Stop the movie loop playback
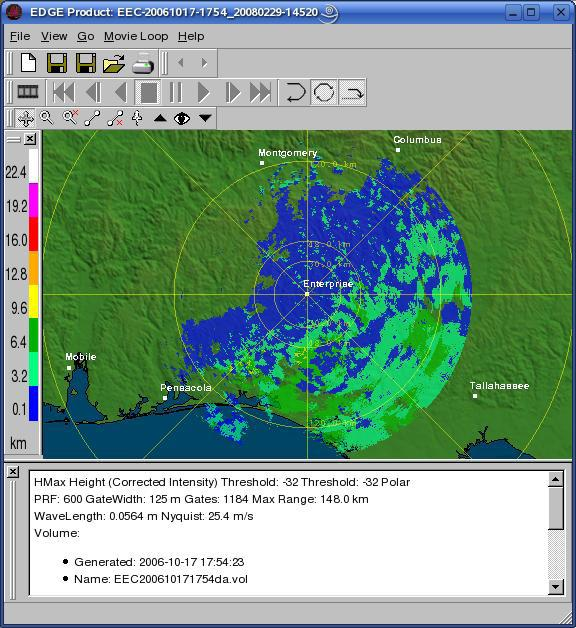The width and height of the screenshot is (576, 628). 149,93
